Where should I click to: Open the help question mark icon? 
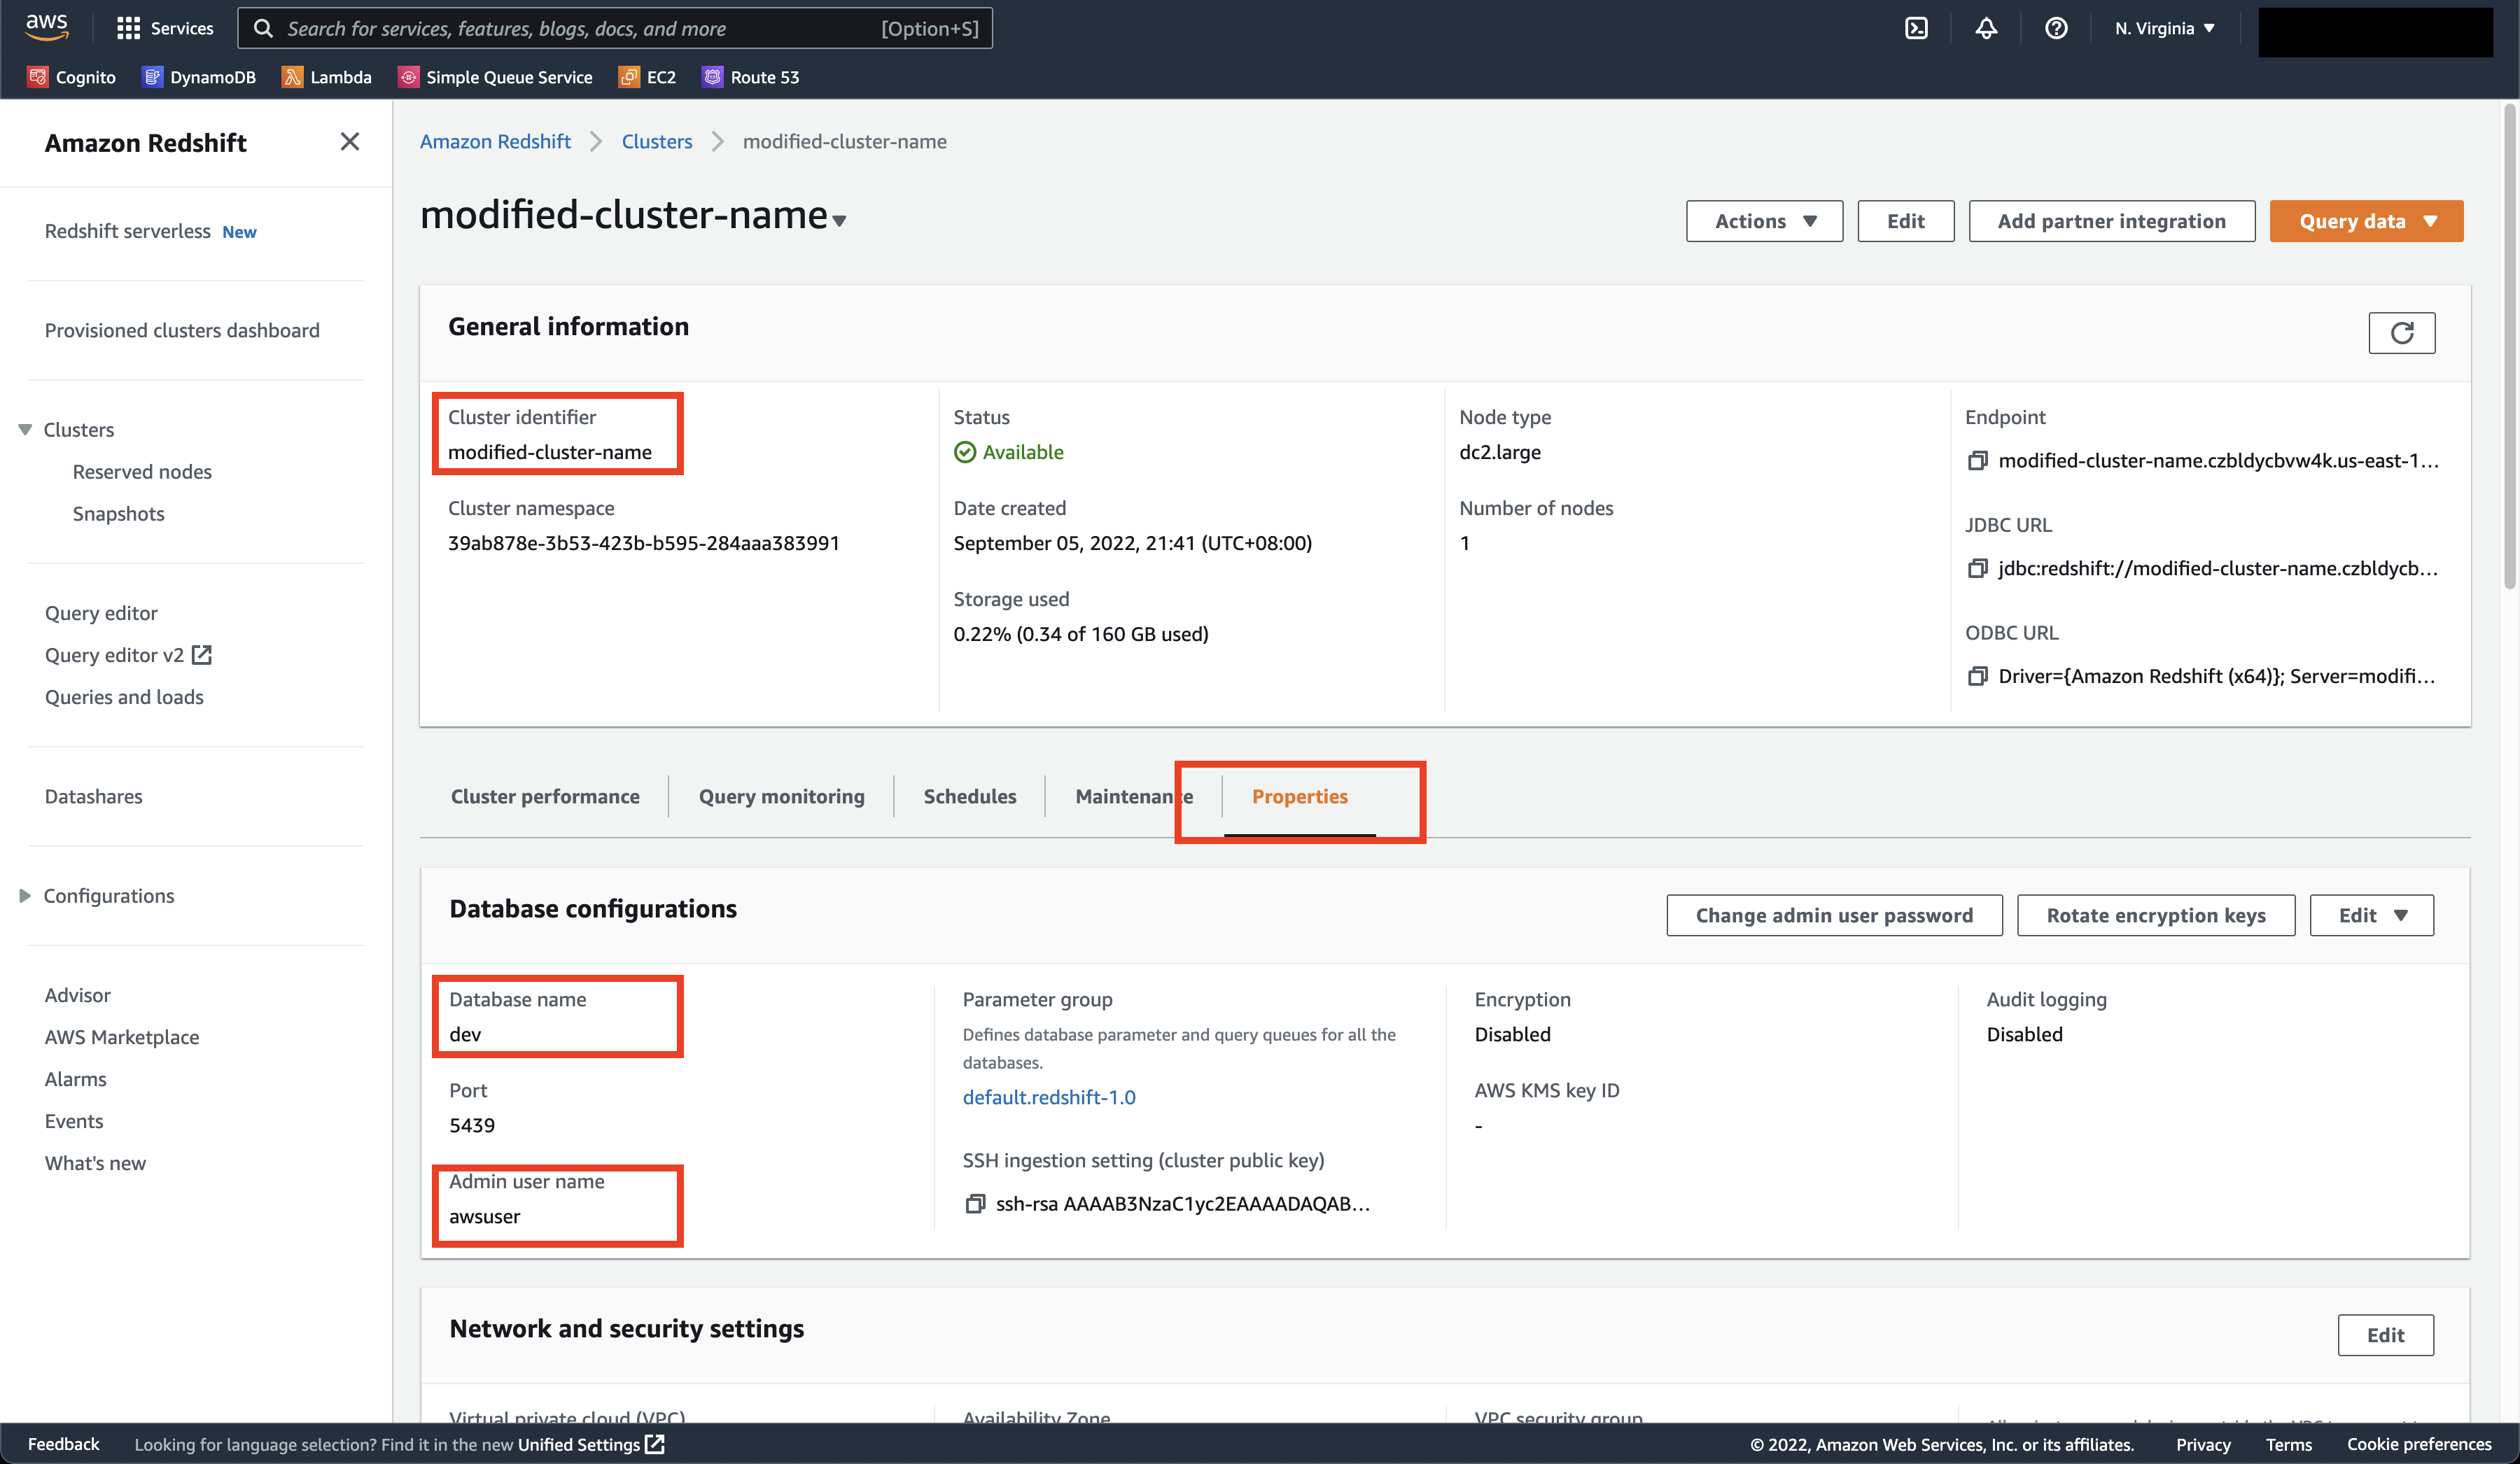pyautogui.click(x=2056, y=28)
